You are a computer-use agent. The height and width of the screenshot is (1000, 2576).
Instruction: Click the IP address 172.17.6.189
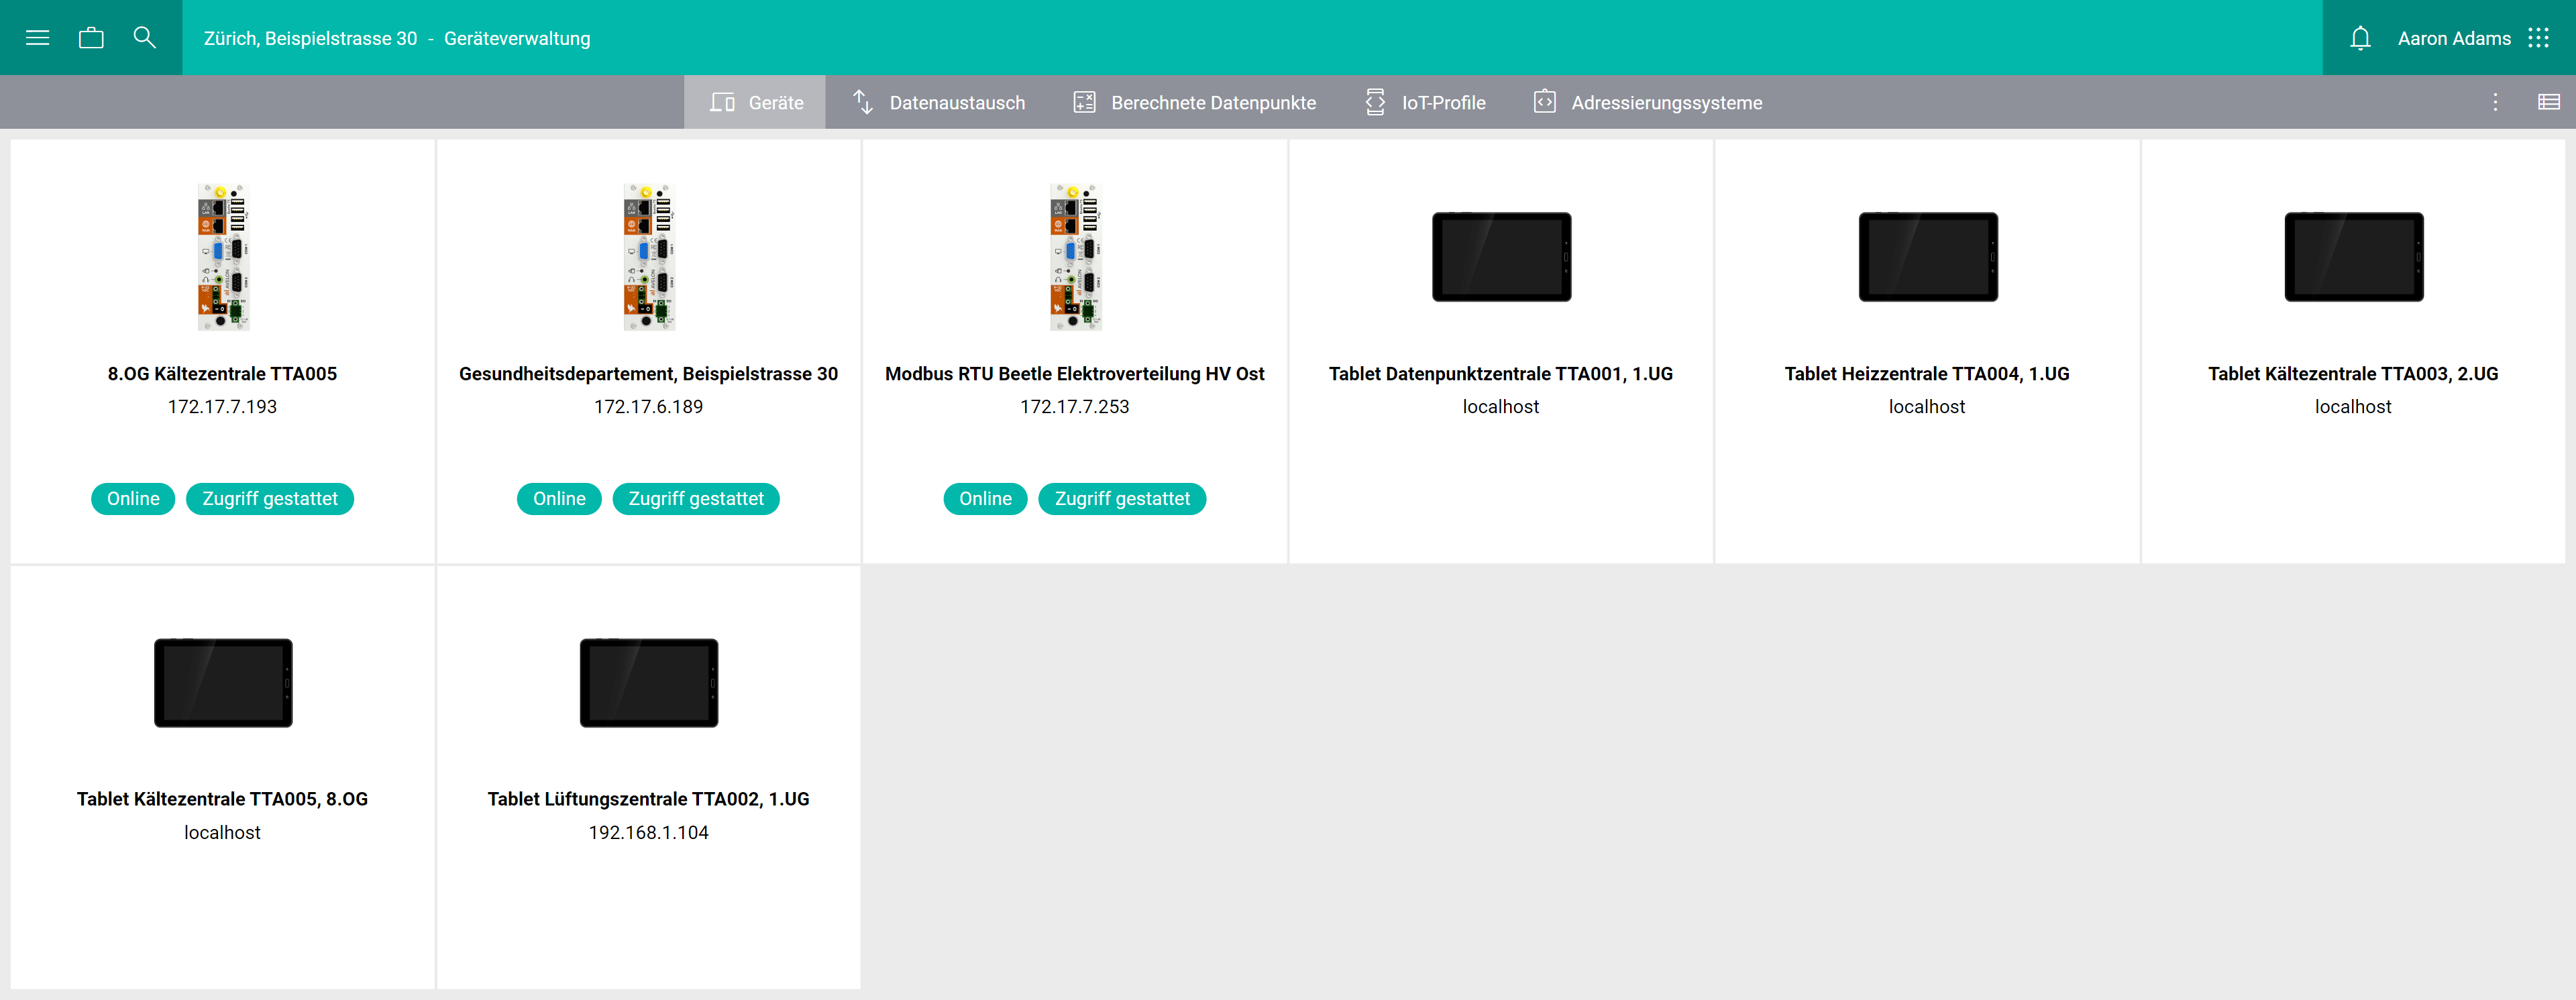tap(648, 407)
